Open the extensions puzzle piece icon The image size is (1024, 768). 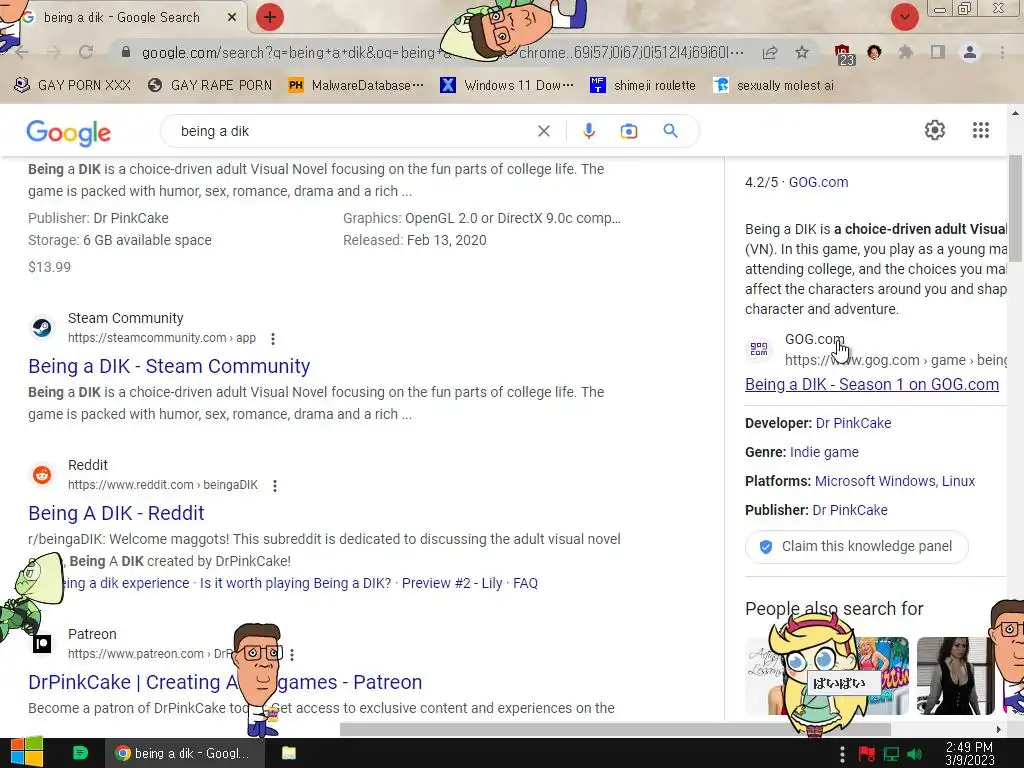tap(906, 52)
